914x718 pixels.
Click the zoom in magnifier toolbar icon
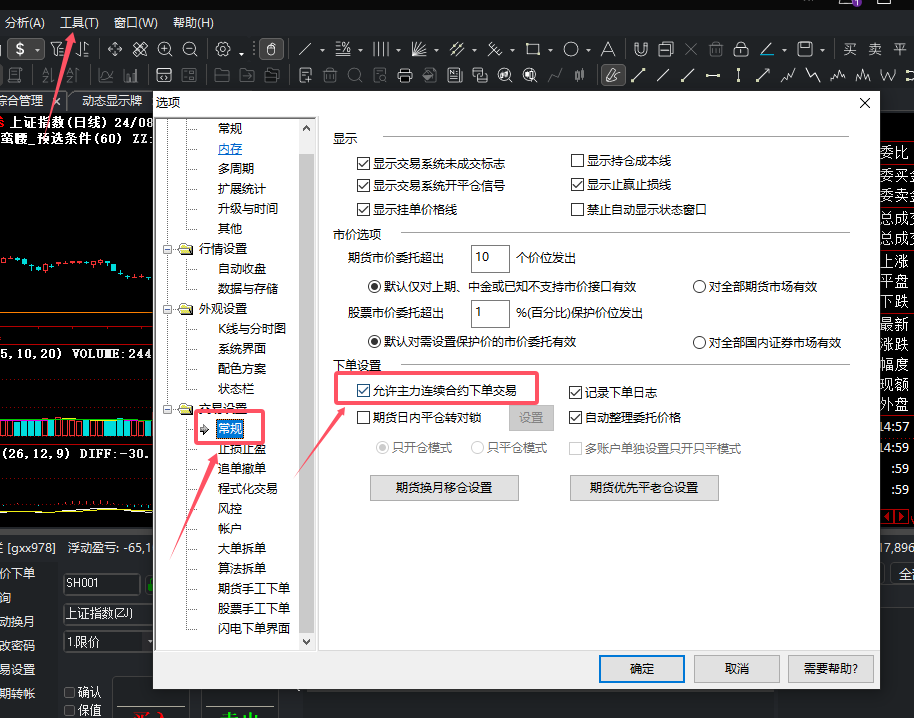165,50
